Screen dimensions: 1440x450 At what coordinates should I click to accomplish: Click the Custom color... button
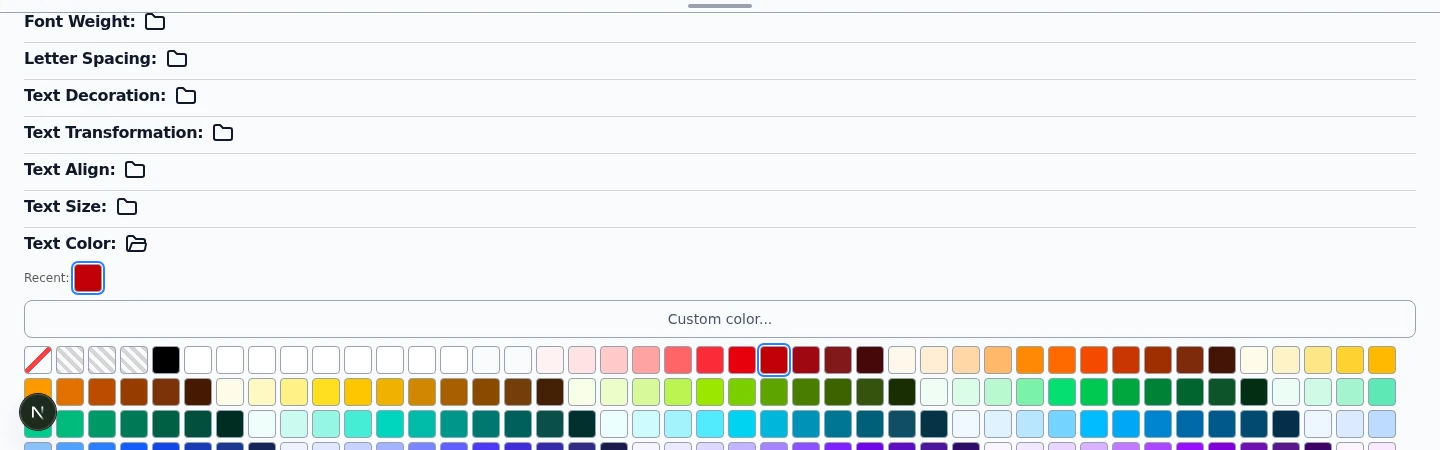(x=720, y=319)
